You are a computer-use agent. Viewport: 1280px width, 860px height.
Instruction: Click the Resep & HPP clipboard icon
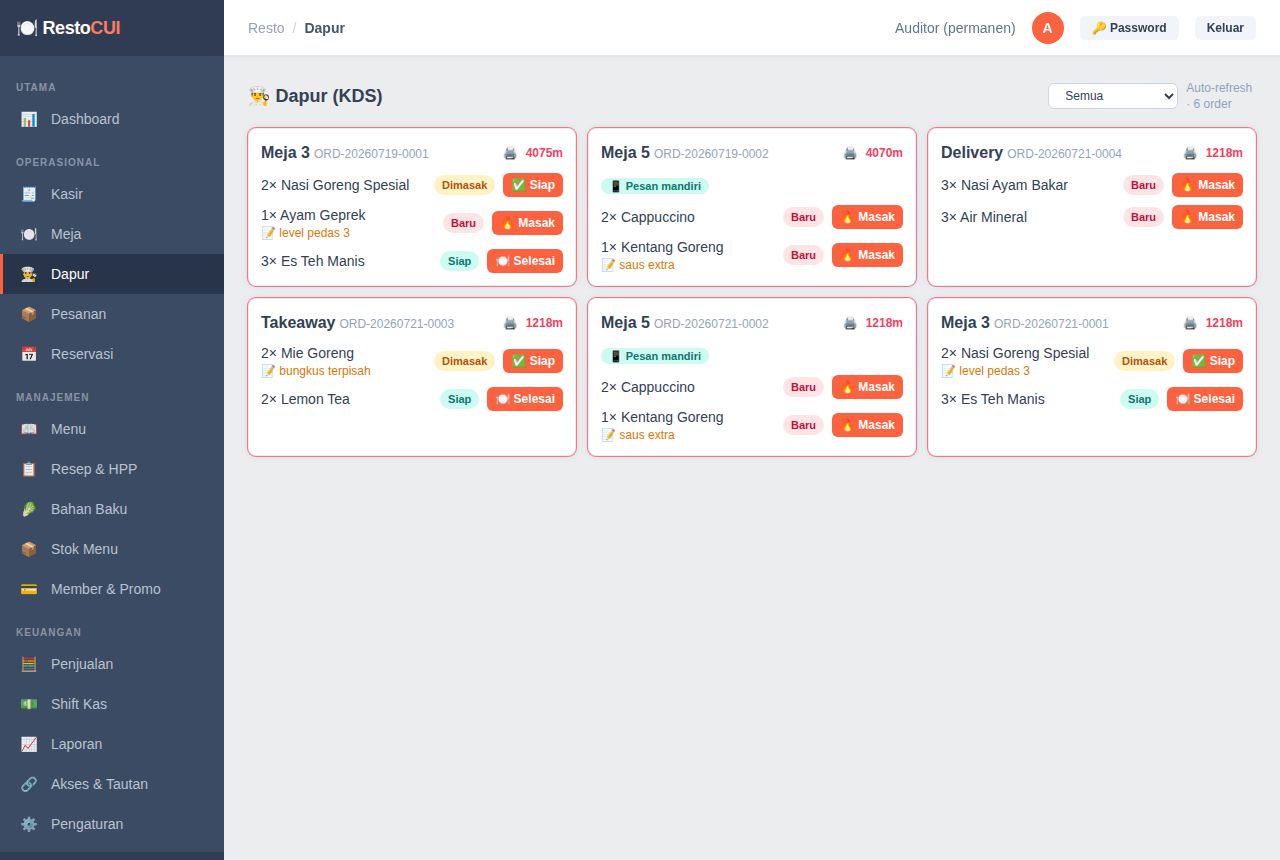(x=29, y=469)
